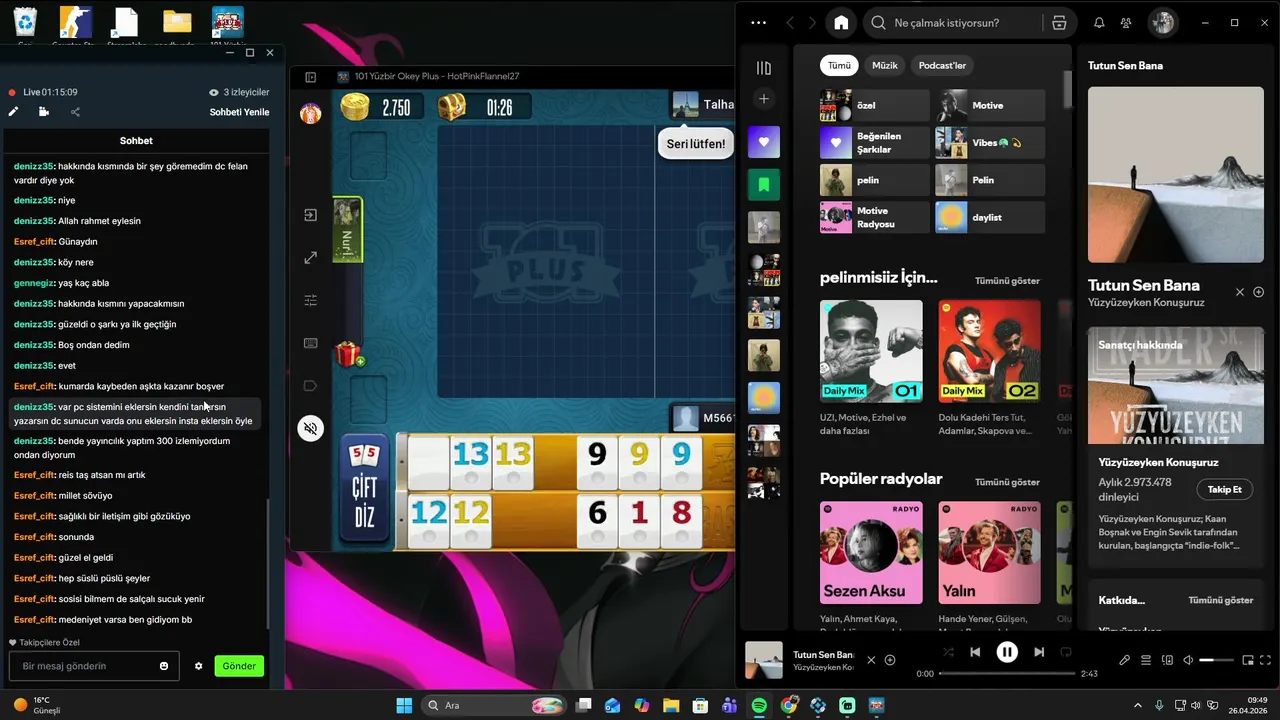The height and width of the screenshot is (720, 1280).
Task: Open connect to a device
Action: tap(1167, 660)
